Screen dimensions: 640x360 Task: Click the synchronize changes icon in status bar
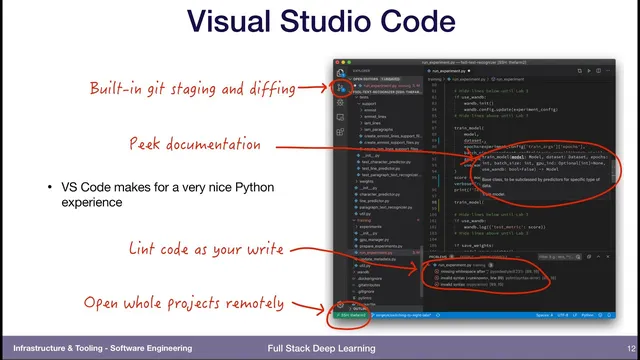438,315
